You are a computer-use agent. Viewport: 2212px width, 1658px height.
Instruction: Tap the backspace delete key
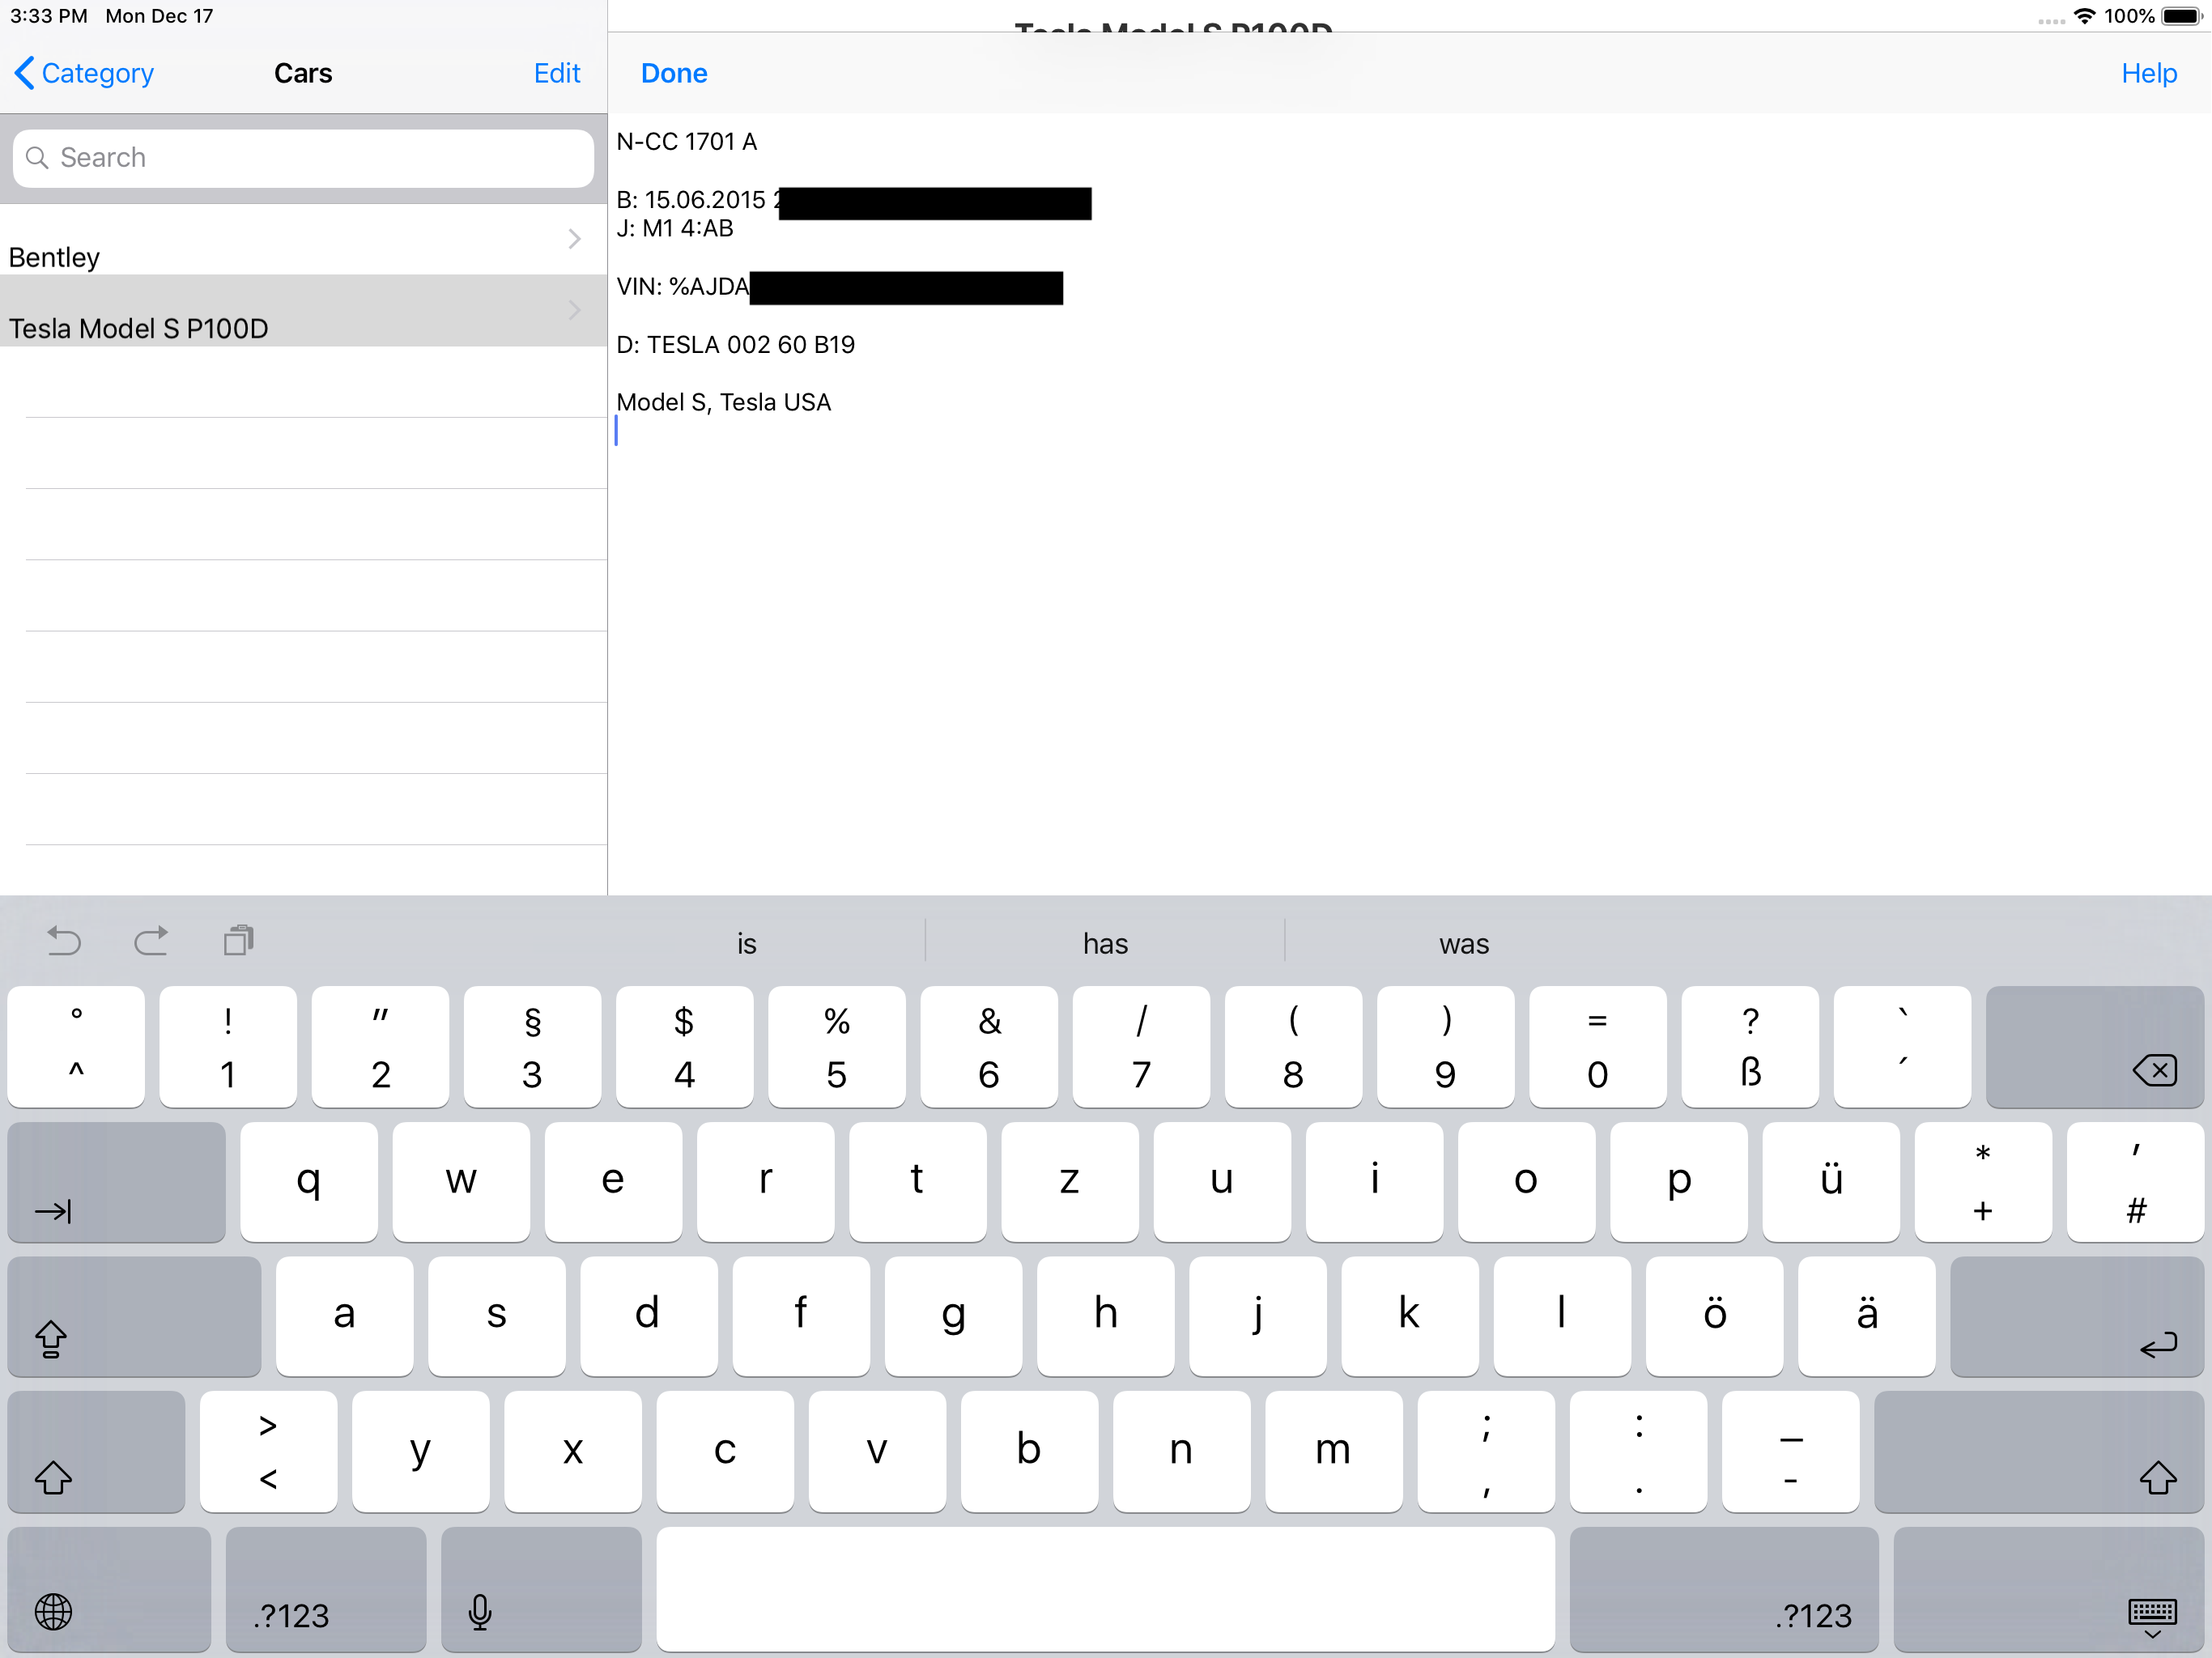click(2095, 1047)
